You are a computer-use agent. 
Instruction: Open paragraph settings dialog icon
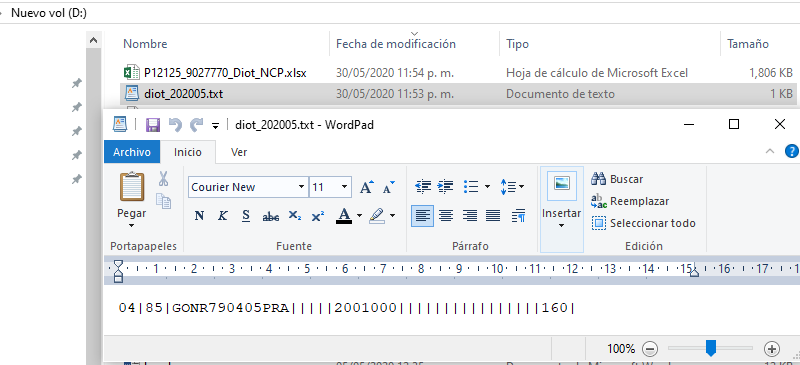[x=519, y=216]
